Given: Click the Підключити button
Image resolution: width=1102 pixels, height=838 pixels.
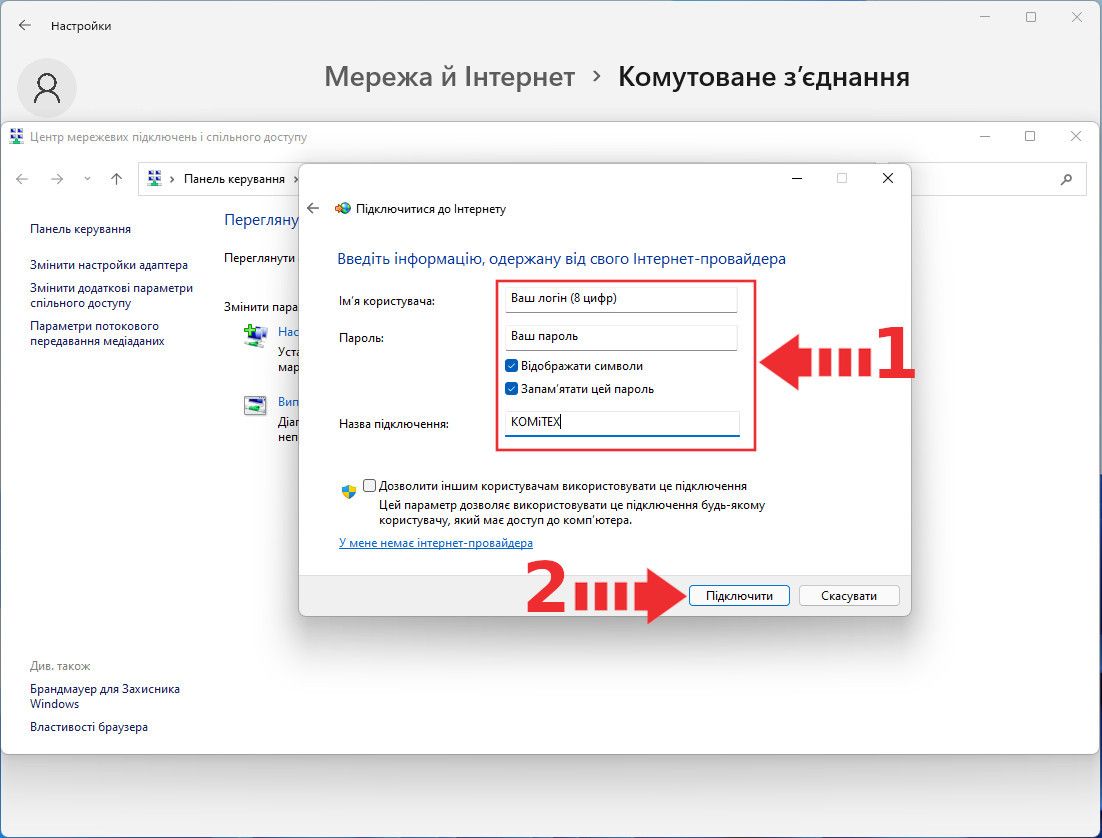Looking at the screenshot, I should tap(739, 595).
